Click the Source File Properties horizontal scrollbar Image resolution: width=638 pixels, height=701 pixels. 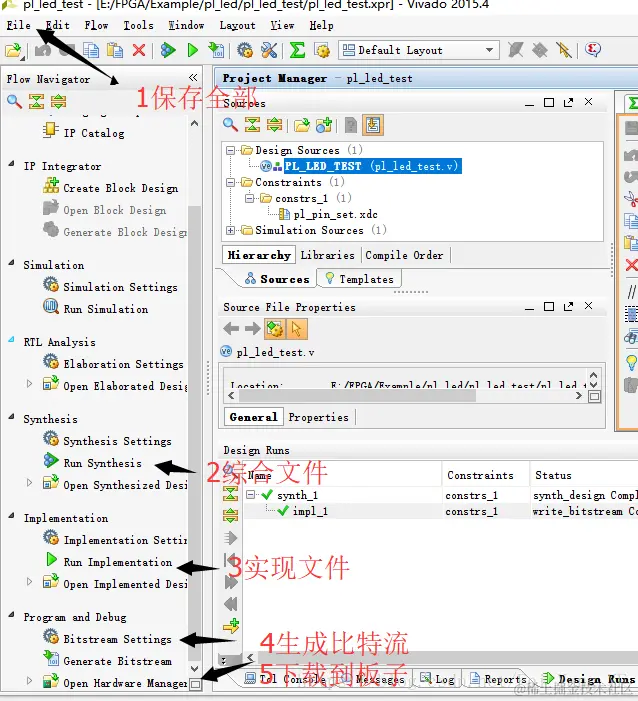pos(358,396)
